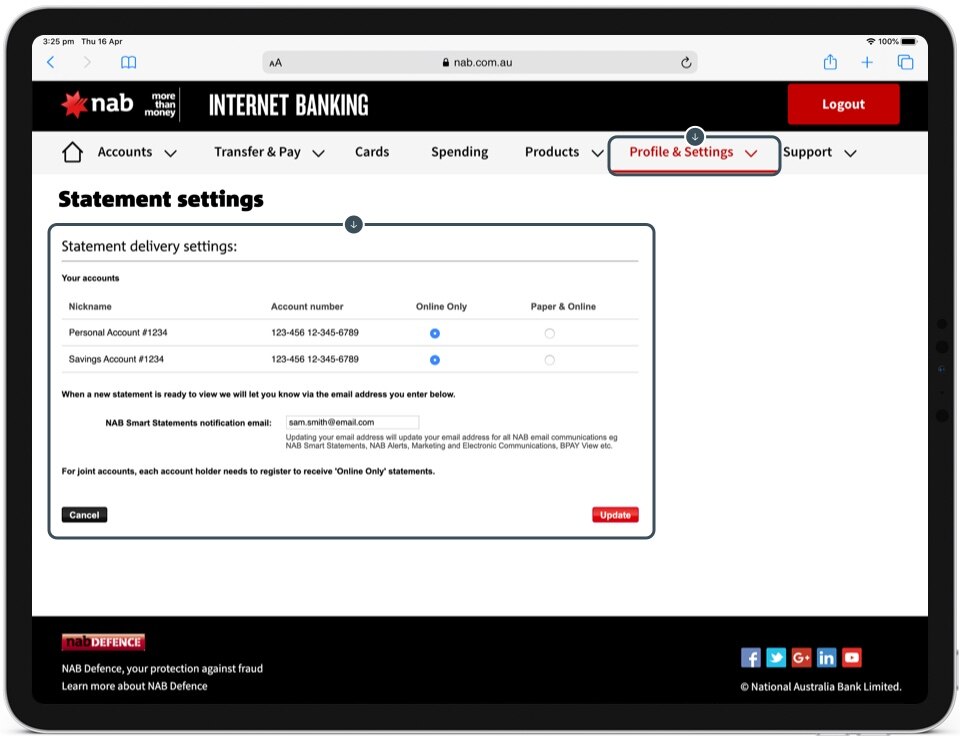960x740 pixels.
Task: Expand the Transfer & Pay dropdown
Action: tap(269, 153)
